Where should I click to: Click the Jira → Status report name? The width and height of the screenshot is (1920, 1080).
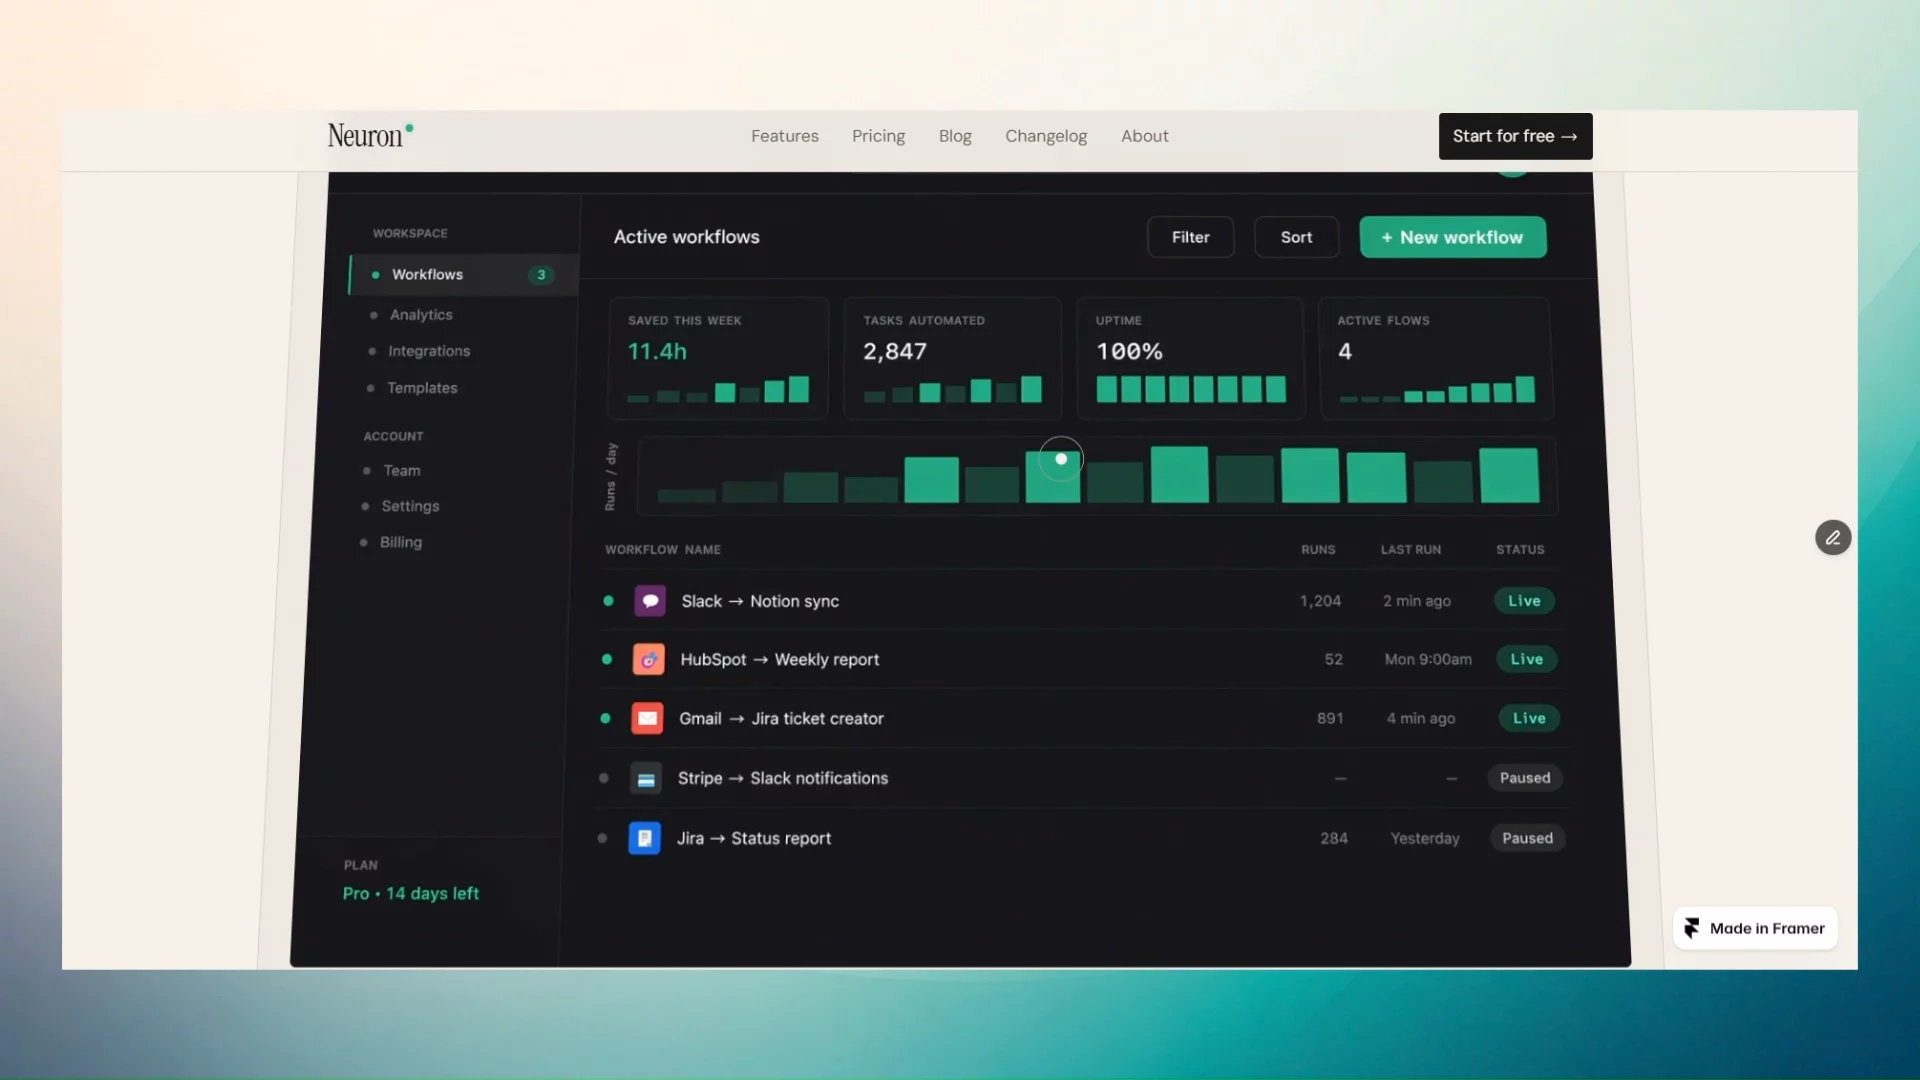point(754,838)
